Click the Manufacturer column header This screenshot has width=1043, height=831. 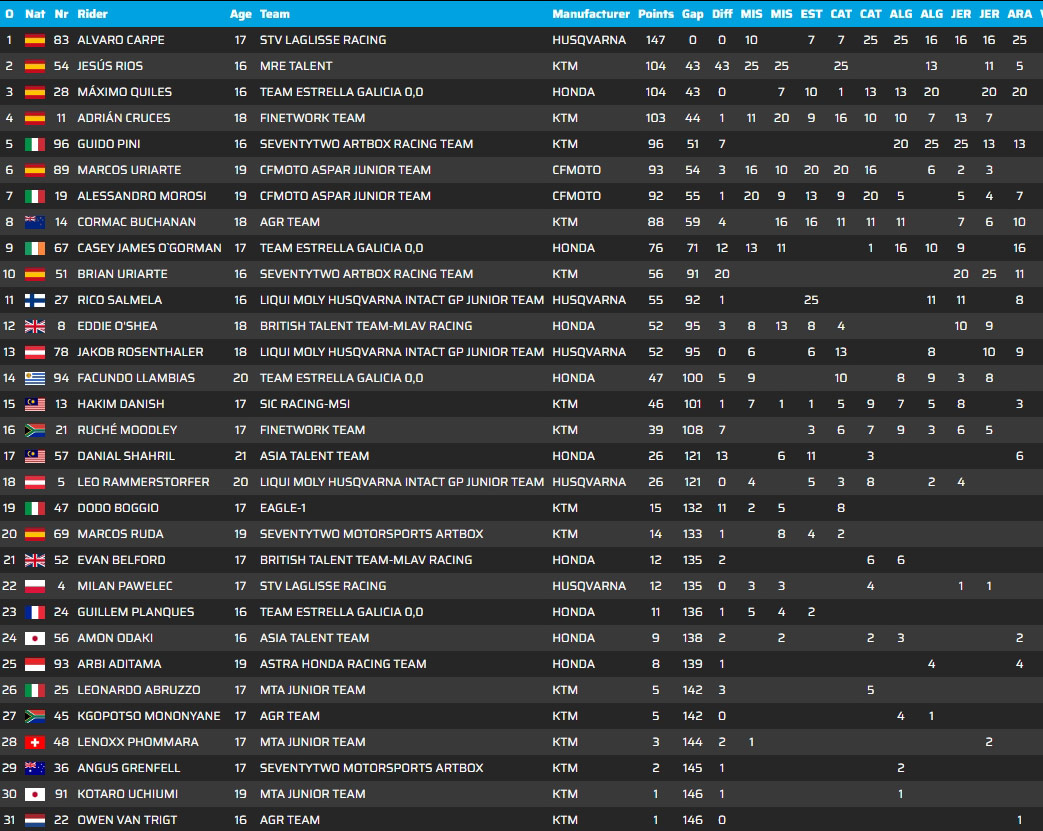[590, 14]
